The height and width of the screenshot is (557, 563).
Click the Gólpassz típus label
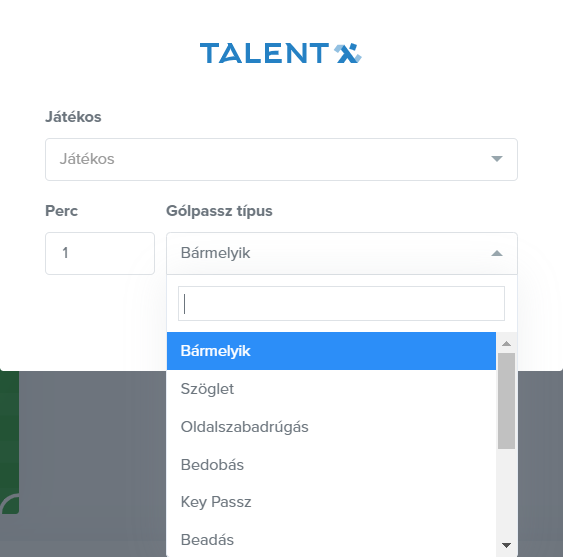pyautogui.click(x=219, y=211)
